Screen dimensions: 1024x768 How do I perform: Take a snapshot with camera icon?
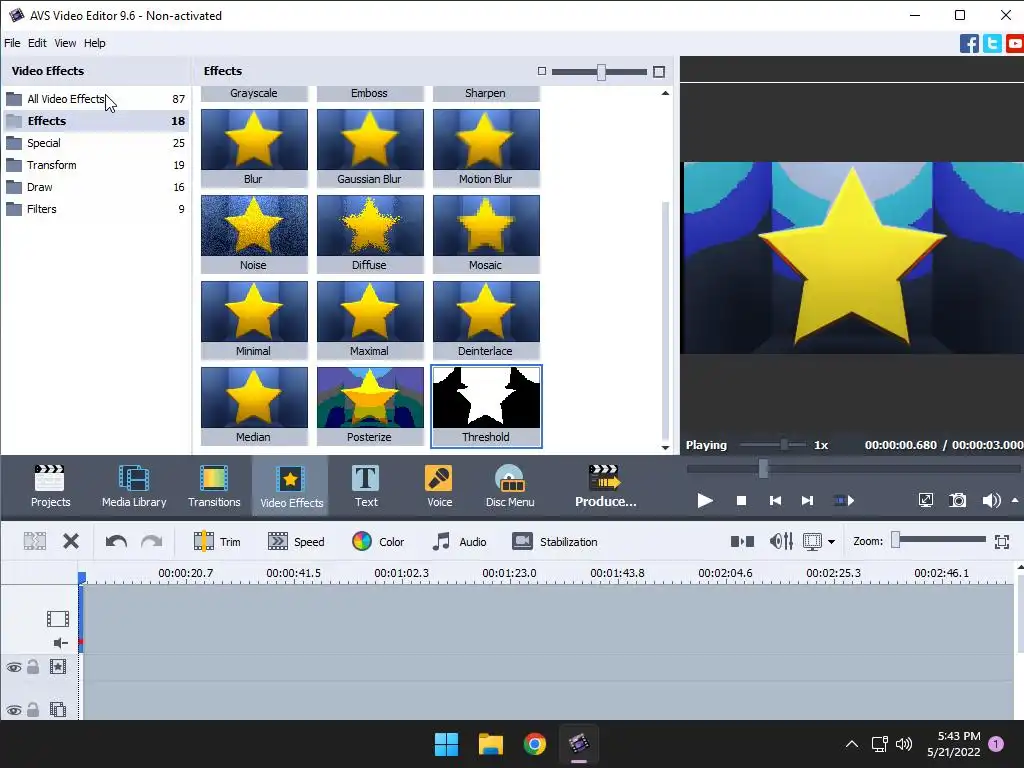pyautogui.click(x=957, y=501)
